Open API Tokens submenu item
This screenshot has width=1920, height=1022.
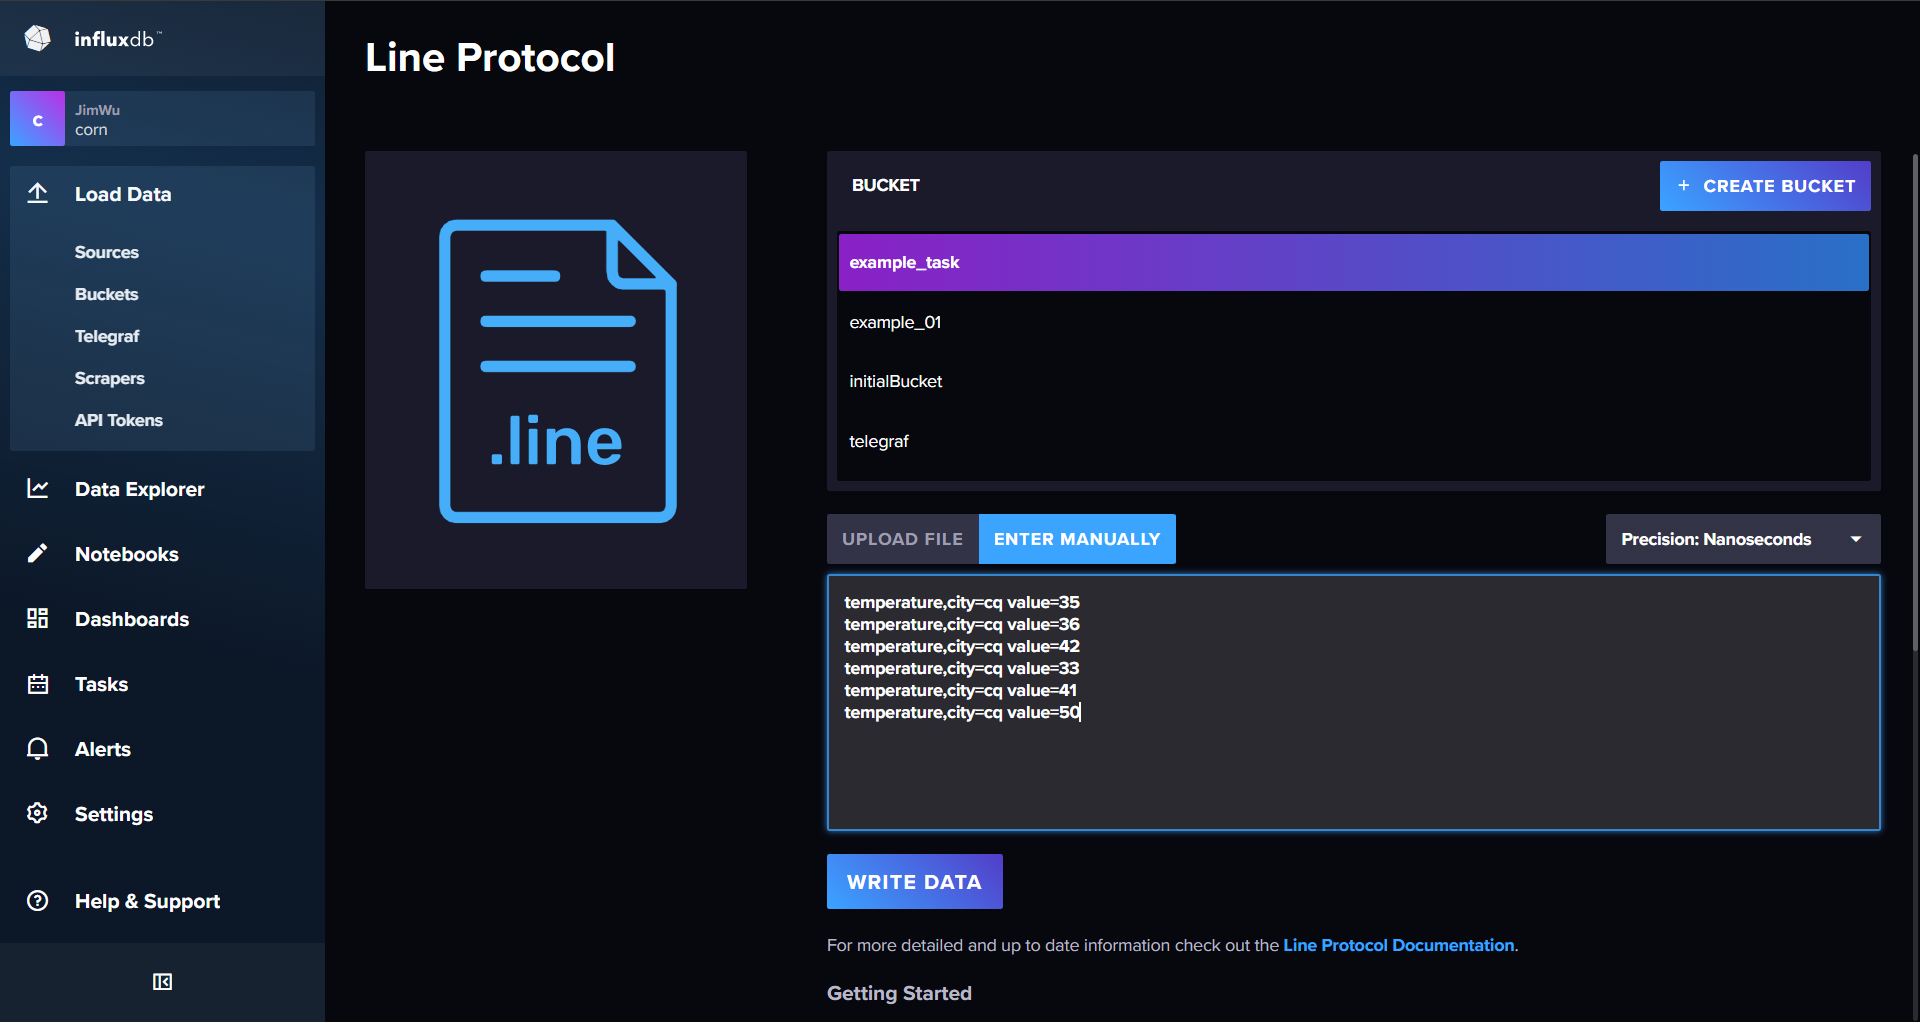(x=119, y=420)
